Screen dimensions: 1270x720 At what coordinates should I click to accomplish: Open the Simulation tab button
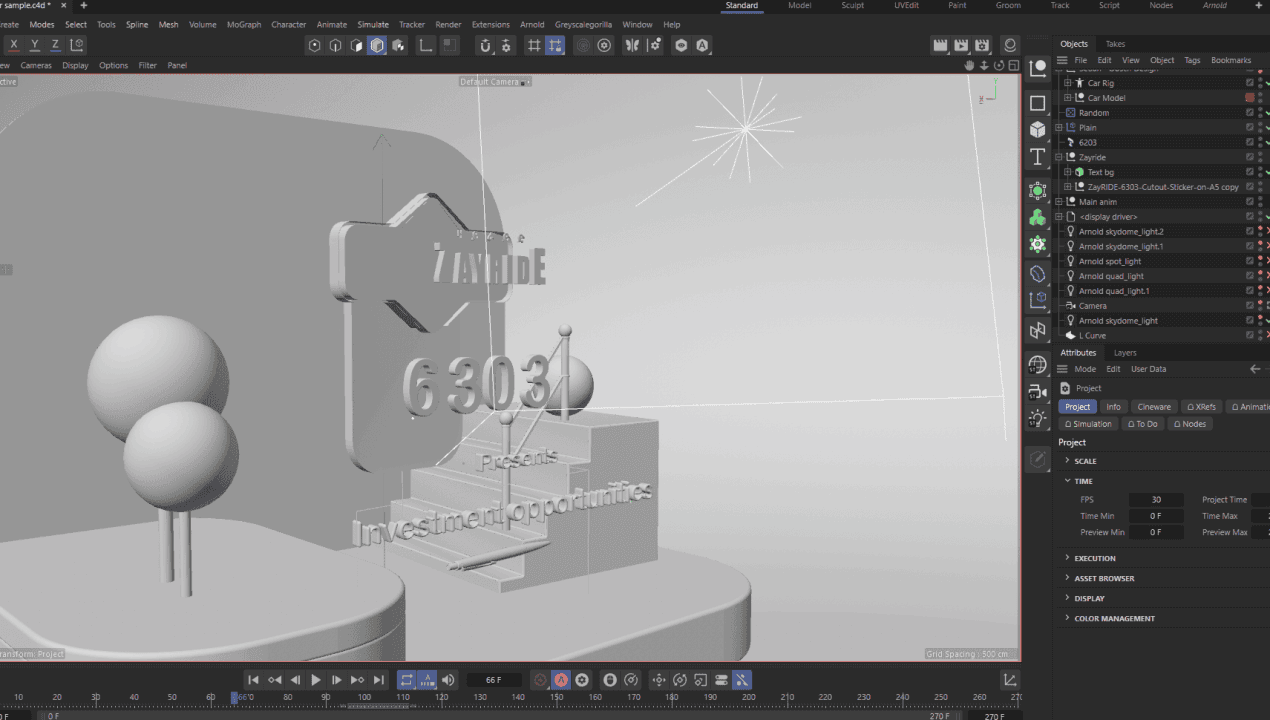tap(1089, 424)
